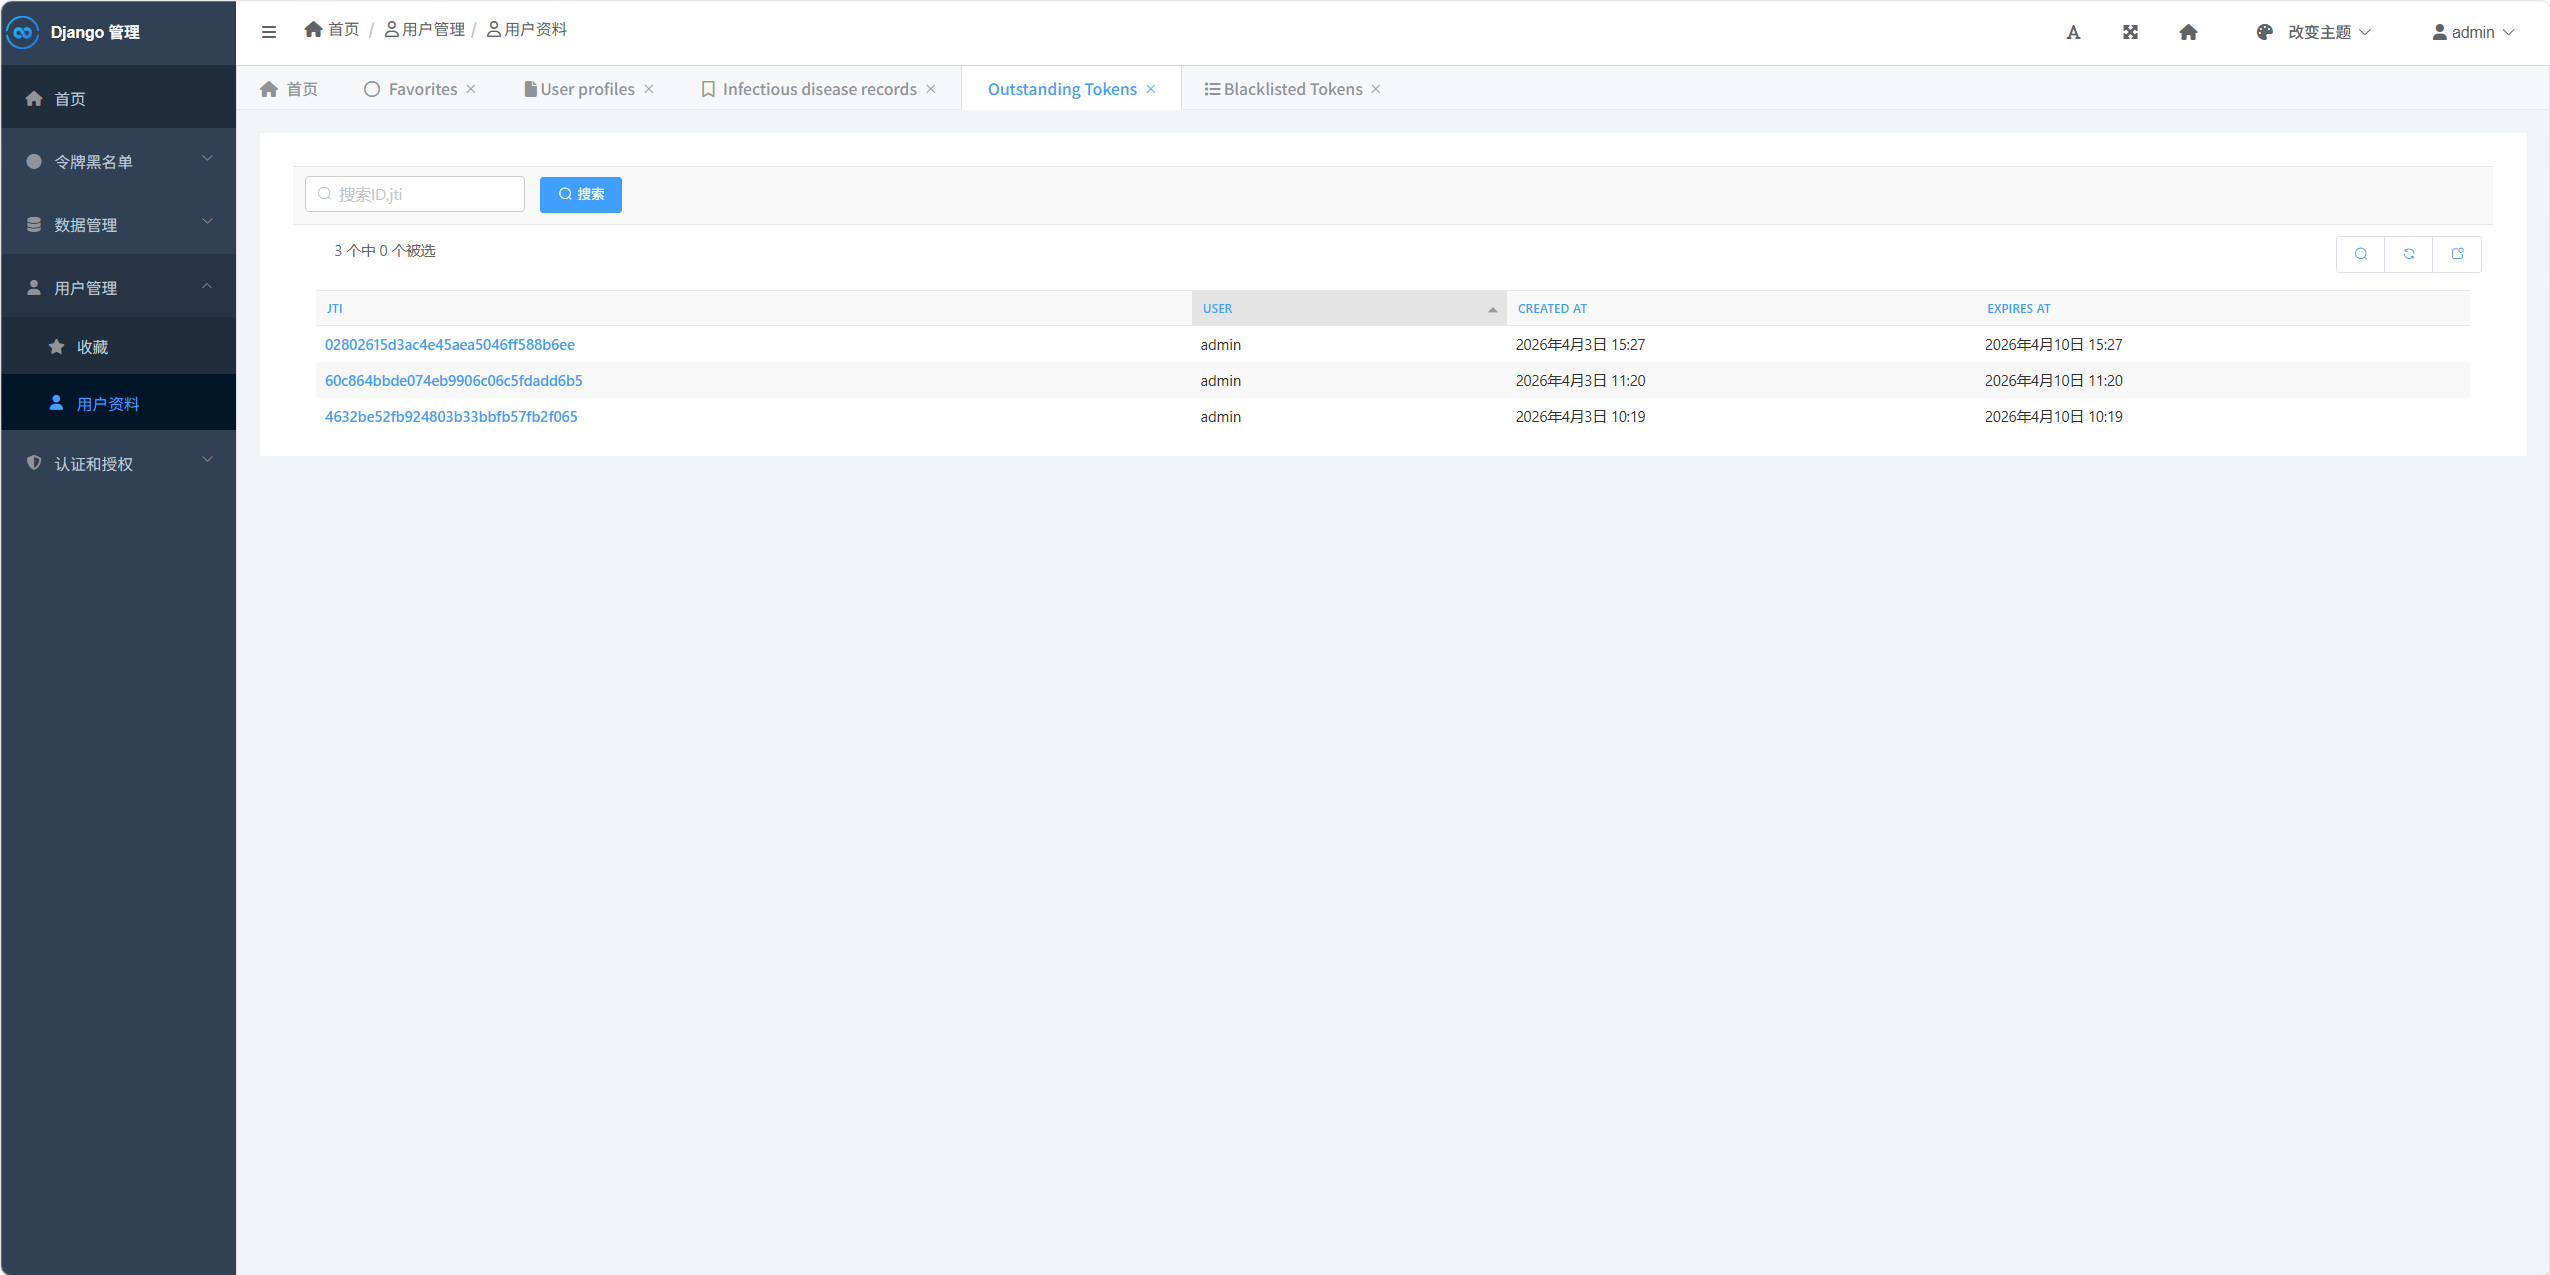Click the refresh icon above the table

click(2409, 254)
